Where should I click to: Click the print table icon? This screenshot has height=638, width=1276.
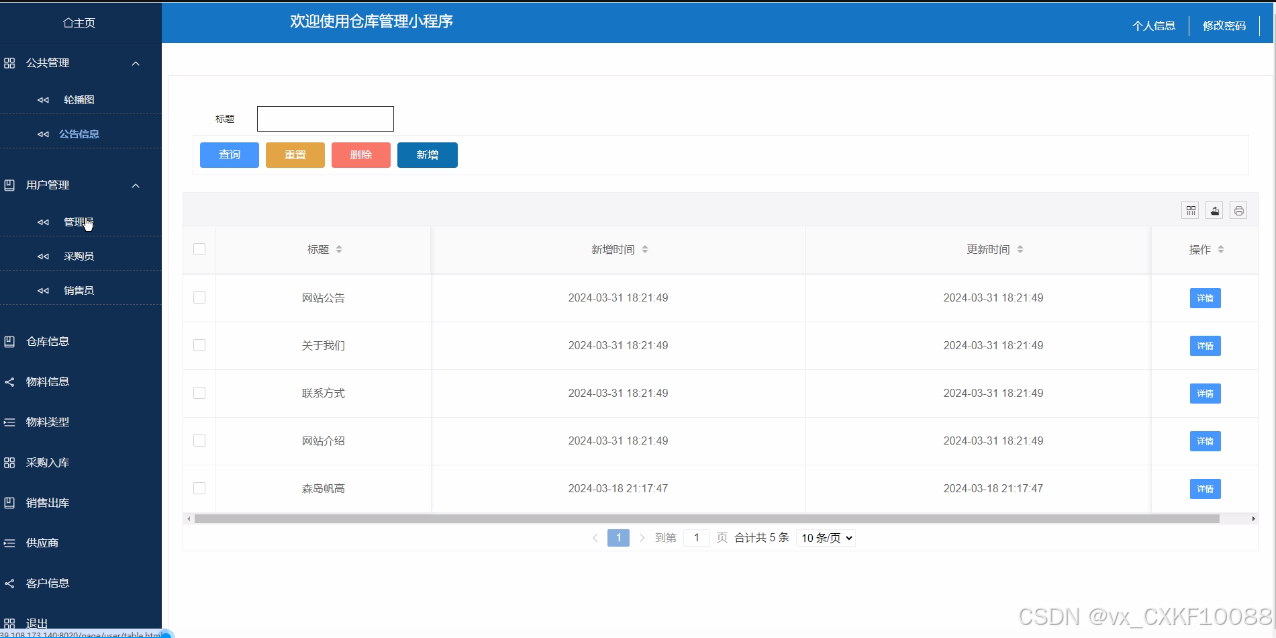1238,210
